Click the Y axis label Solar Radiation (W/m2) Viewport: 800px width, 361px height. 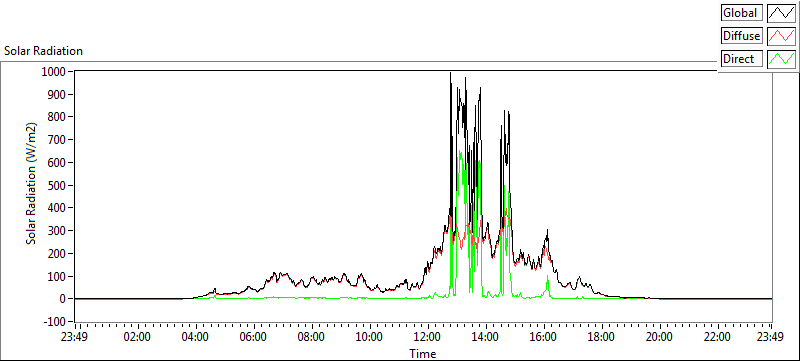point(32,183)
